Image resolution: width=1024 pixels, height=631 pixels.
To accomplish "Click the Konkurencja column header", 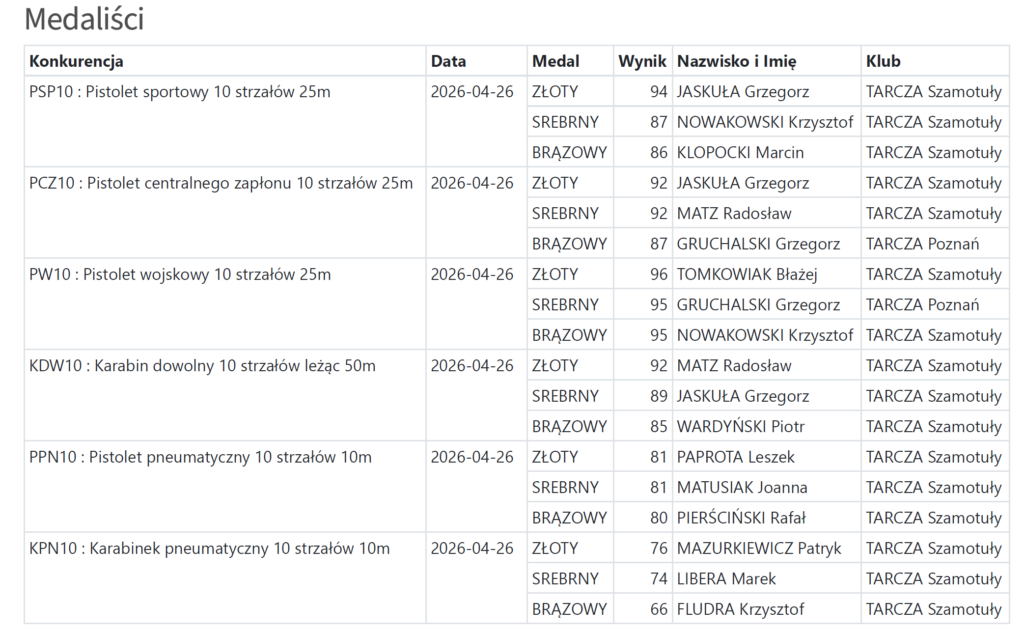I will click(76, 61).
